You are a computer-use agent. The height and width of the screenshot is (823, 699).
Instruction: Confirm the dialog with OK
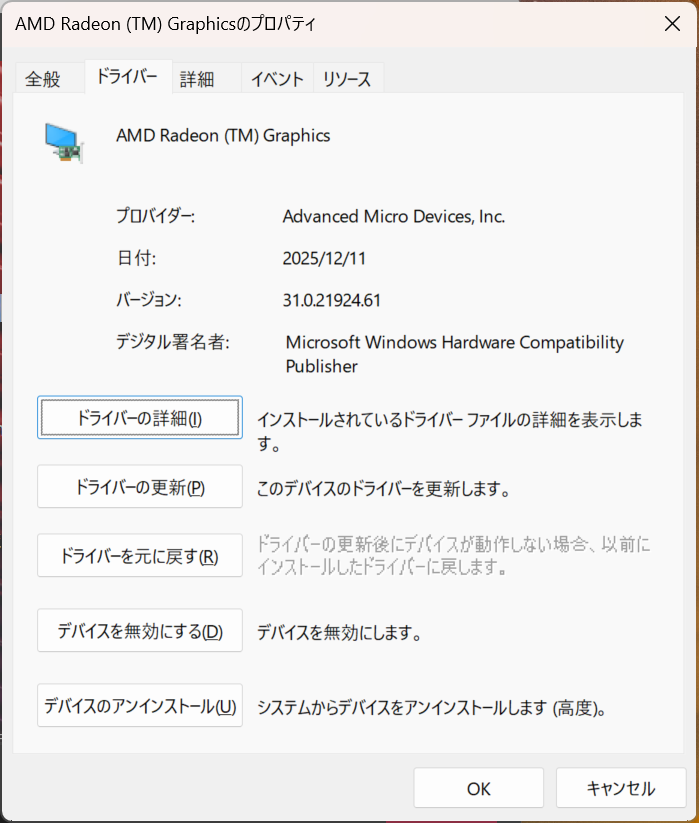tap(478, 788)
